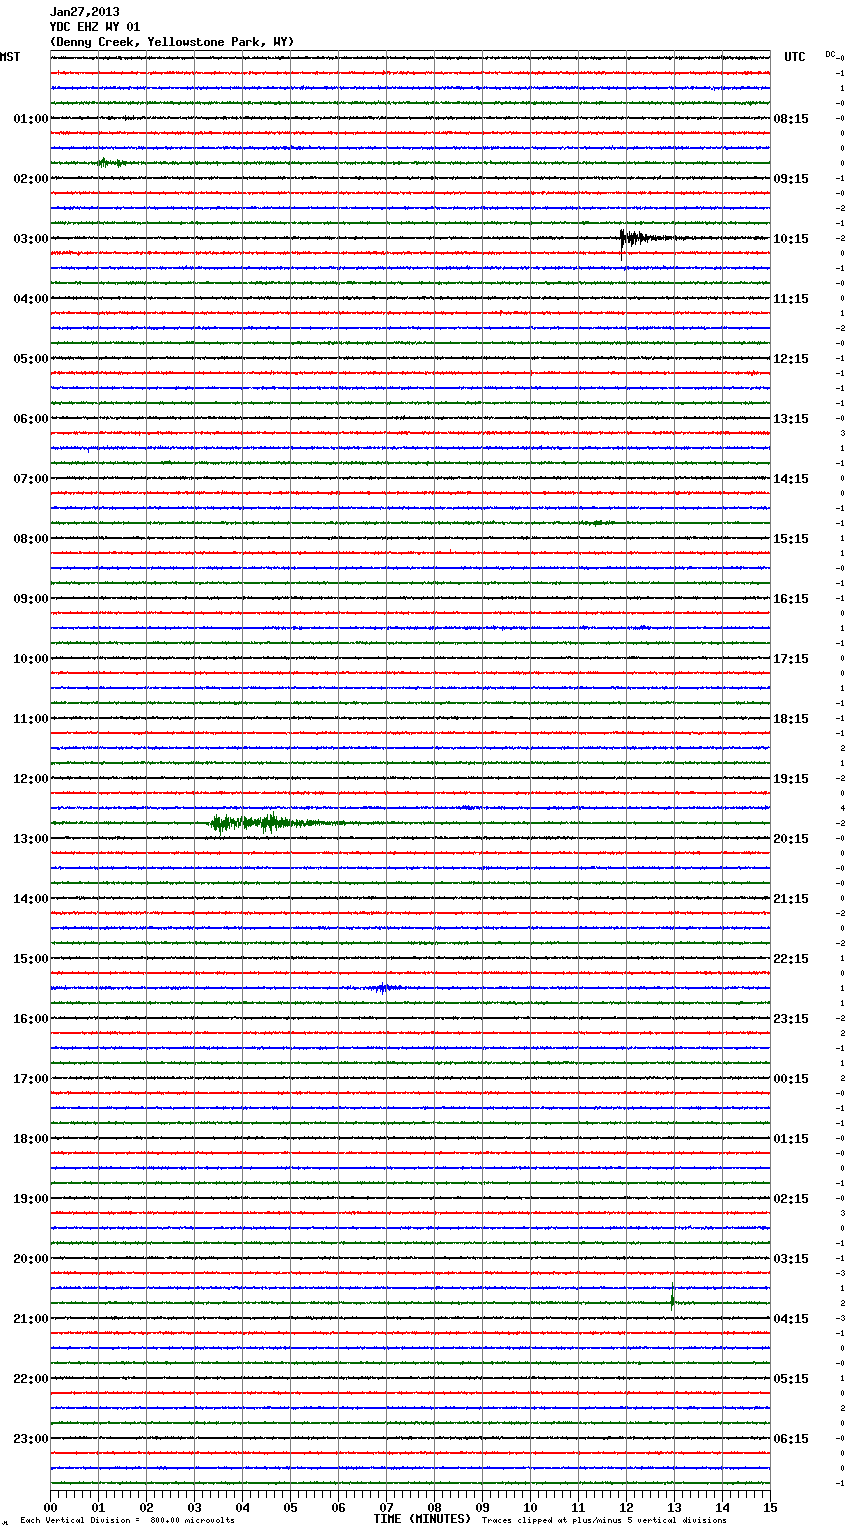
Task: Select the 04:15 UTC time label
Action: click(x=791, y=1319)
